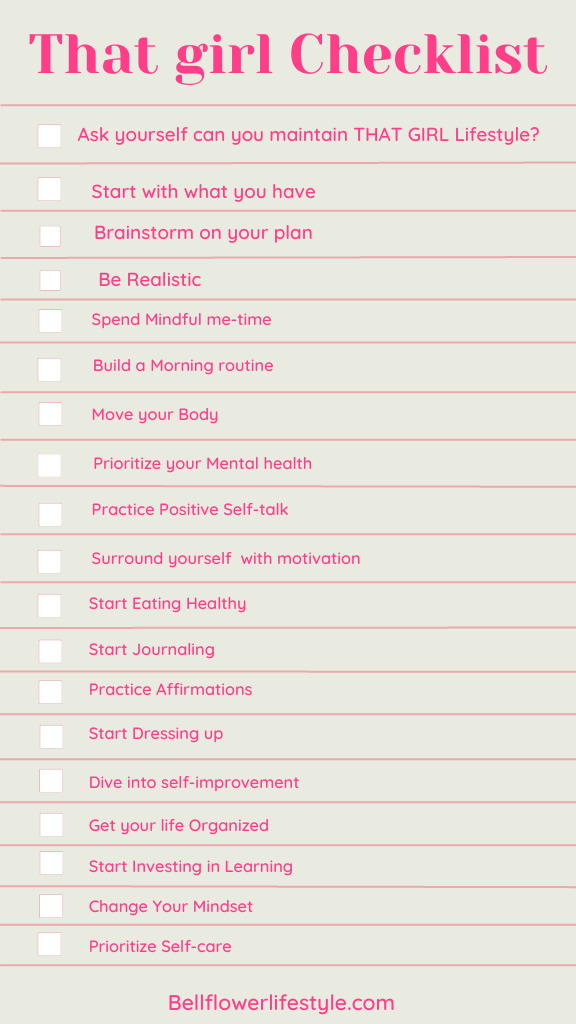
Task: Mark Dive into self-improvement checkbox
Action: [x=50, y=781]
